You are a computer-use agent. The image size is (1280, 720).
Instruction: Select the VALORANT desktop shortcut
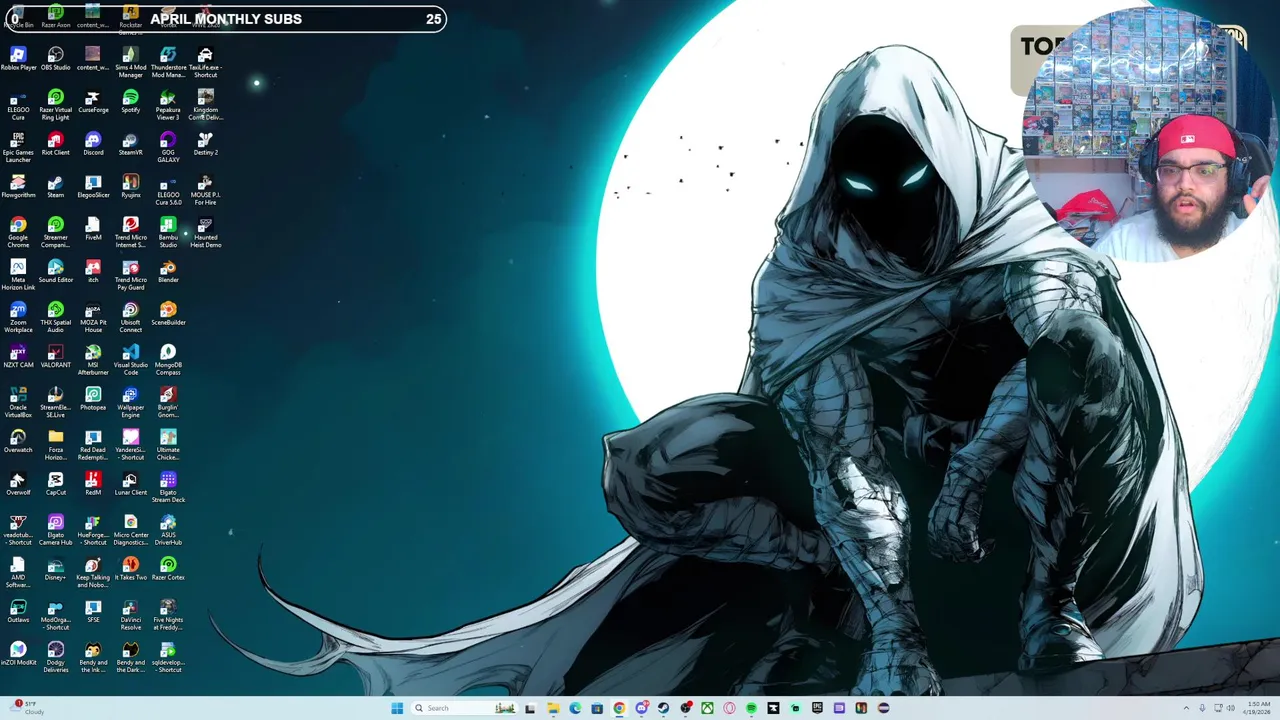(56, 356)
